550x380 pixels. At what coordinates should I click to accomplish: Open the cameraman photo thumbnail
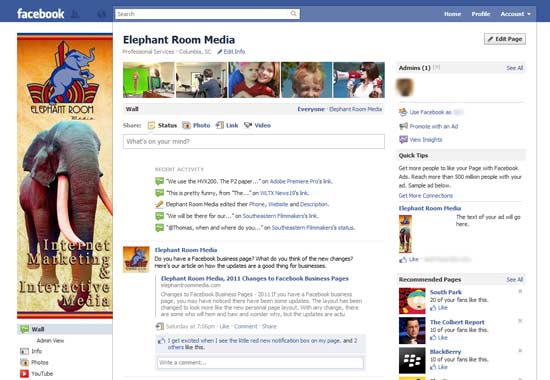[x=201, y=80]
